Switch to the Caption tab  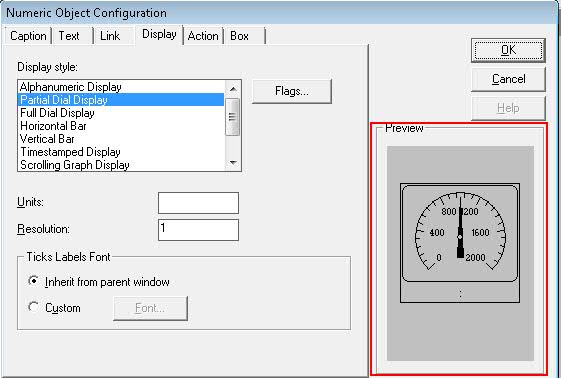[28, 36]
